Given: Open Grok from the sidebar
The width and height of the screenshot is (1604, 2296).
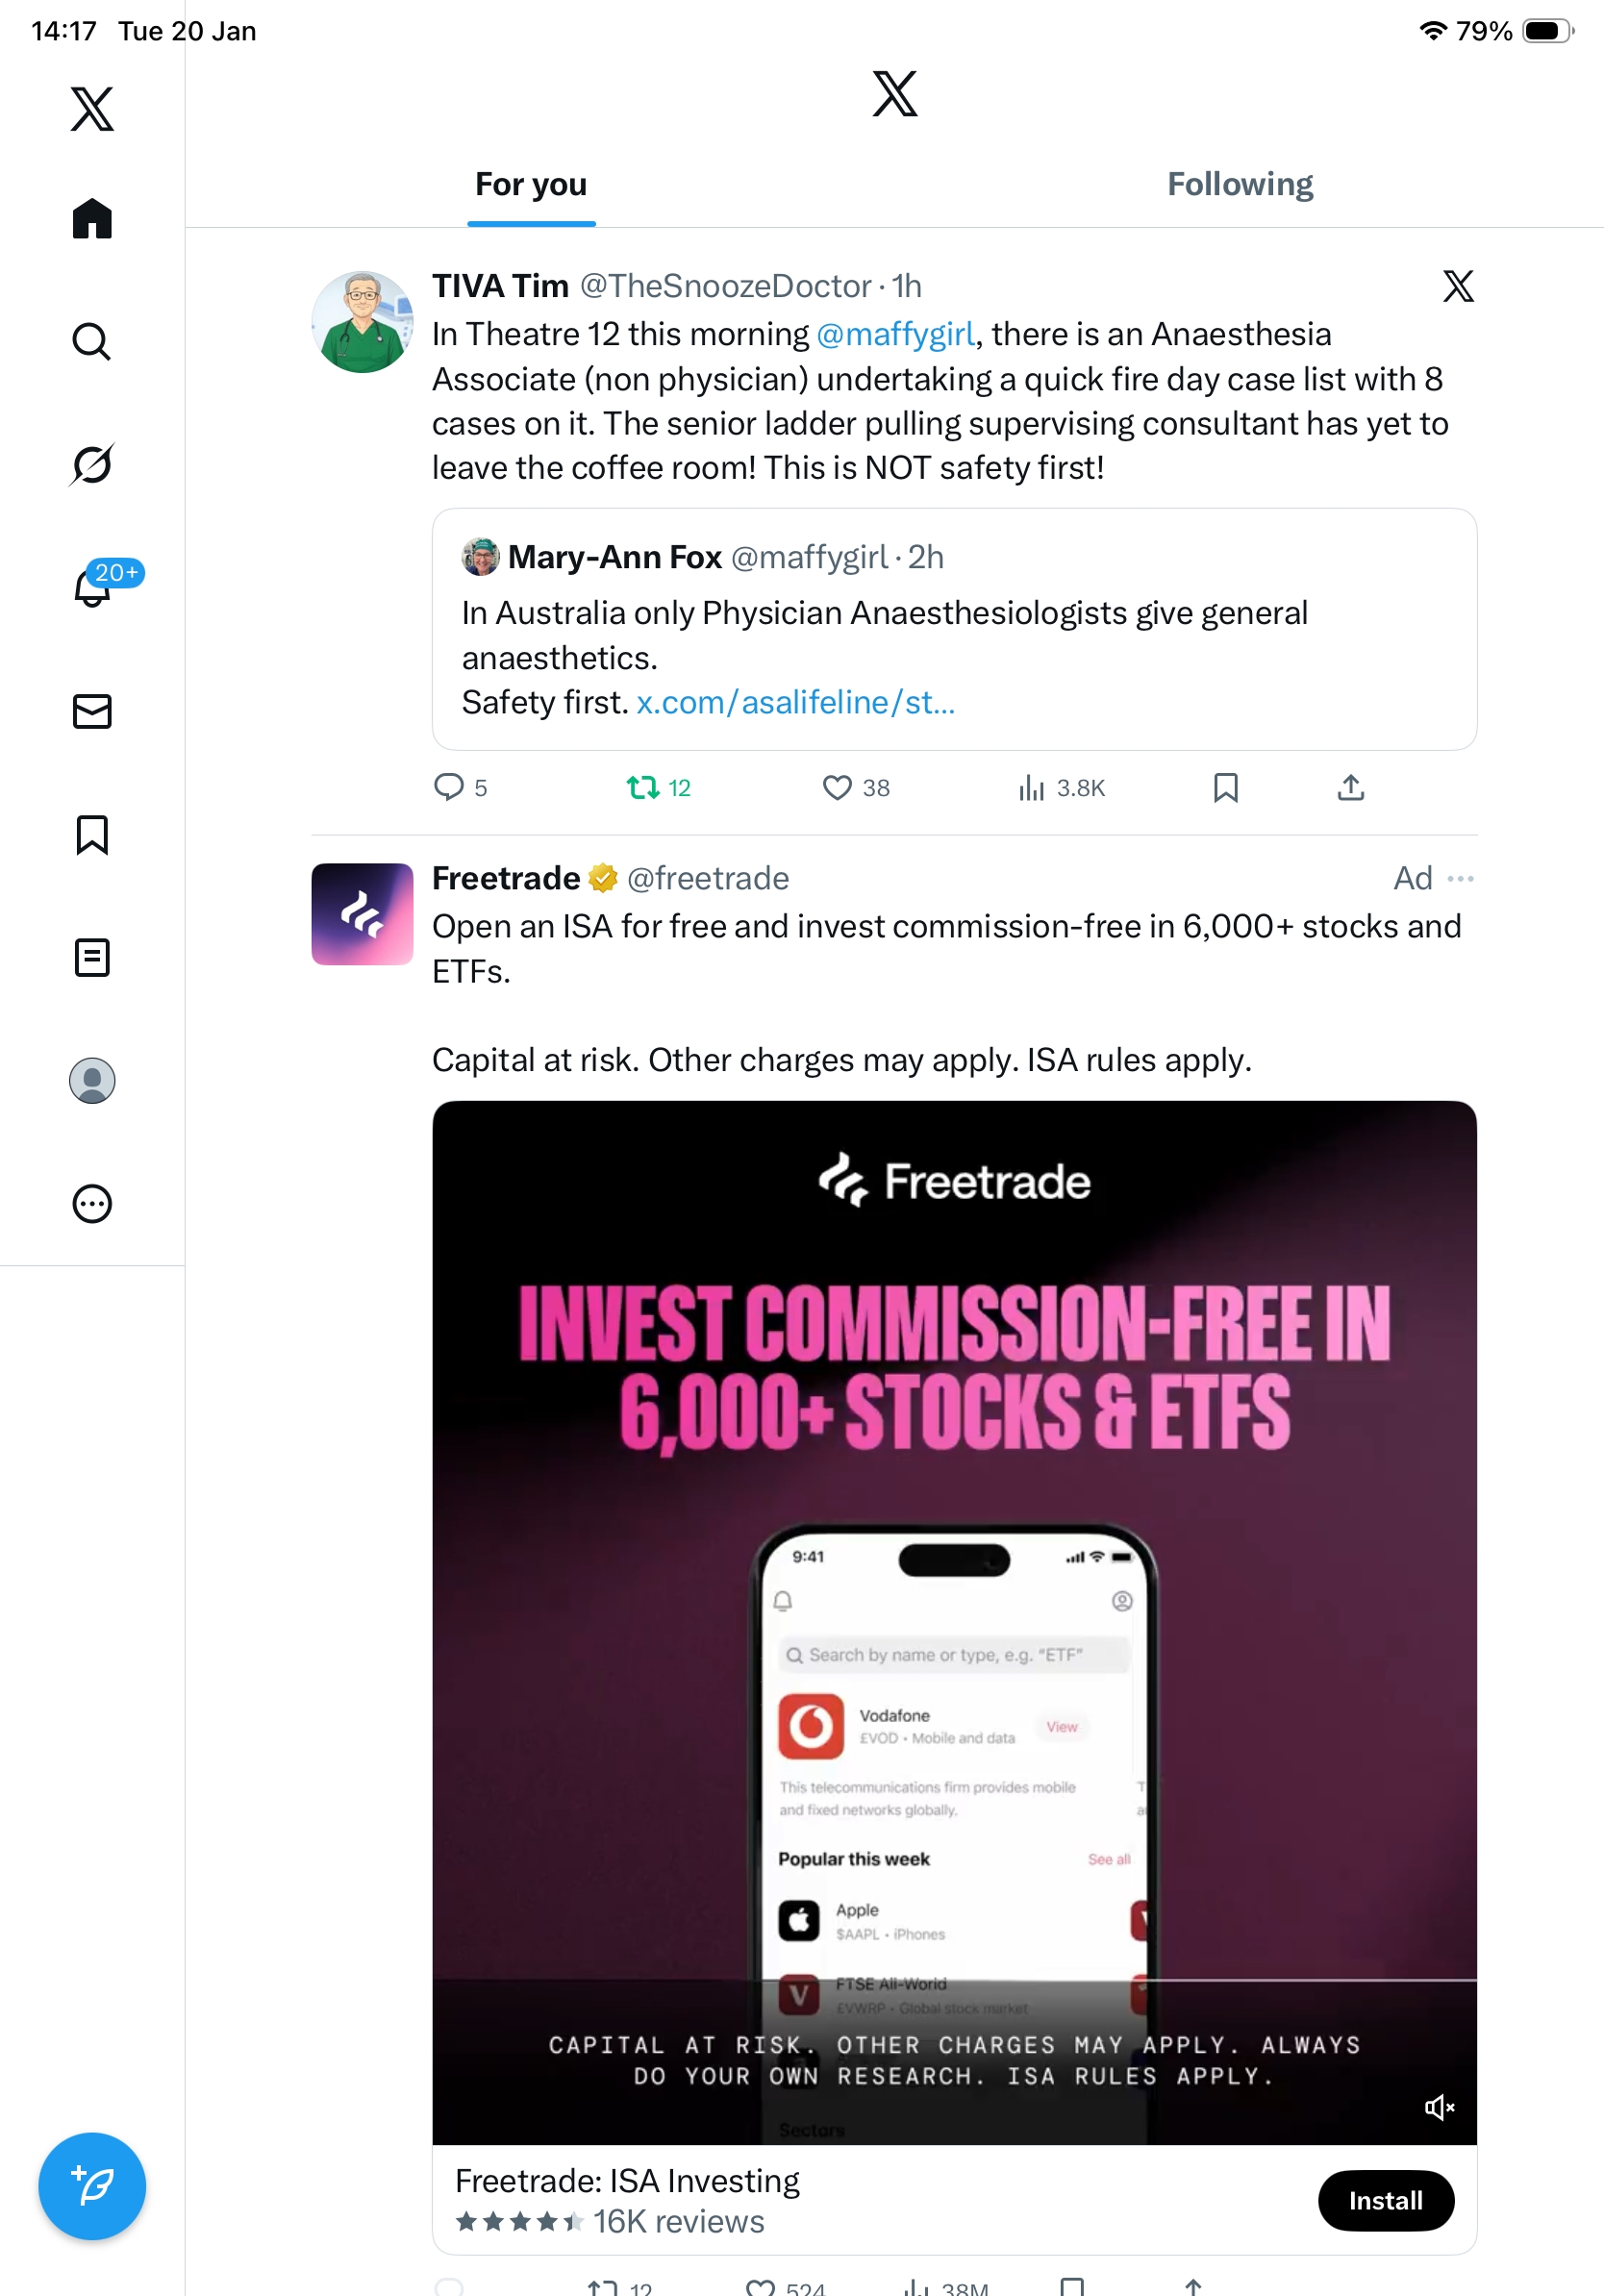Looking at the screenshot, I should (x=92, y=464).
